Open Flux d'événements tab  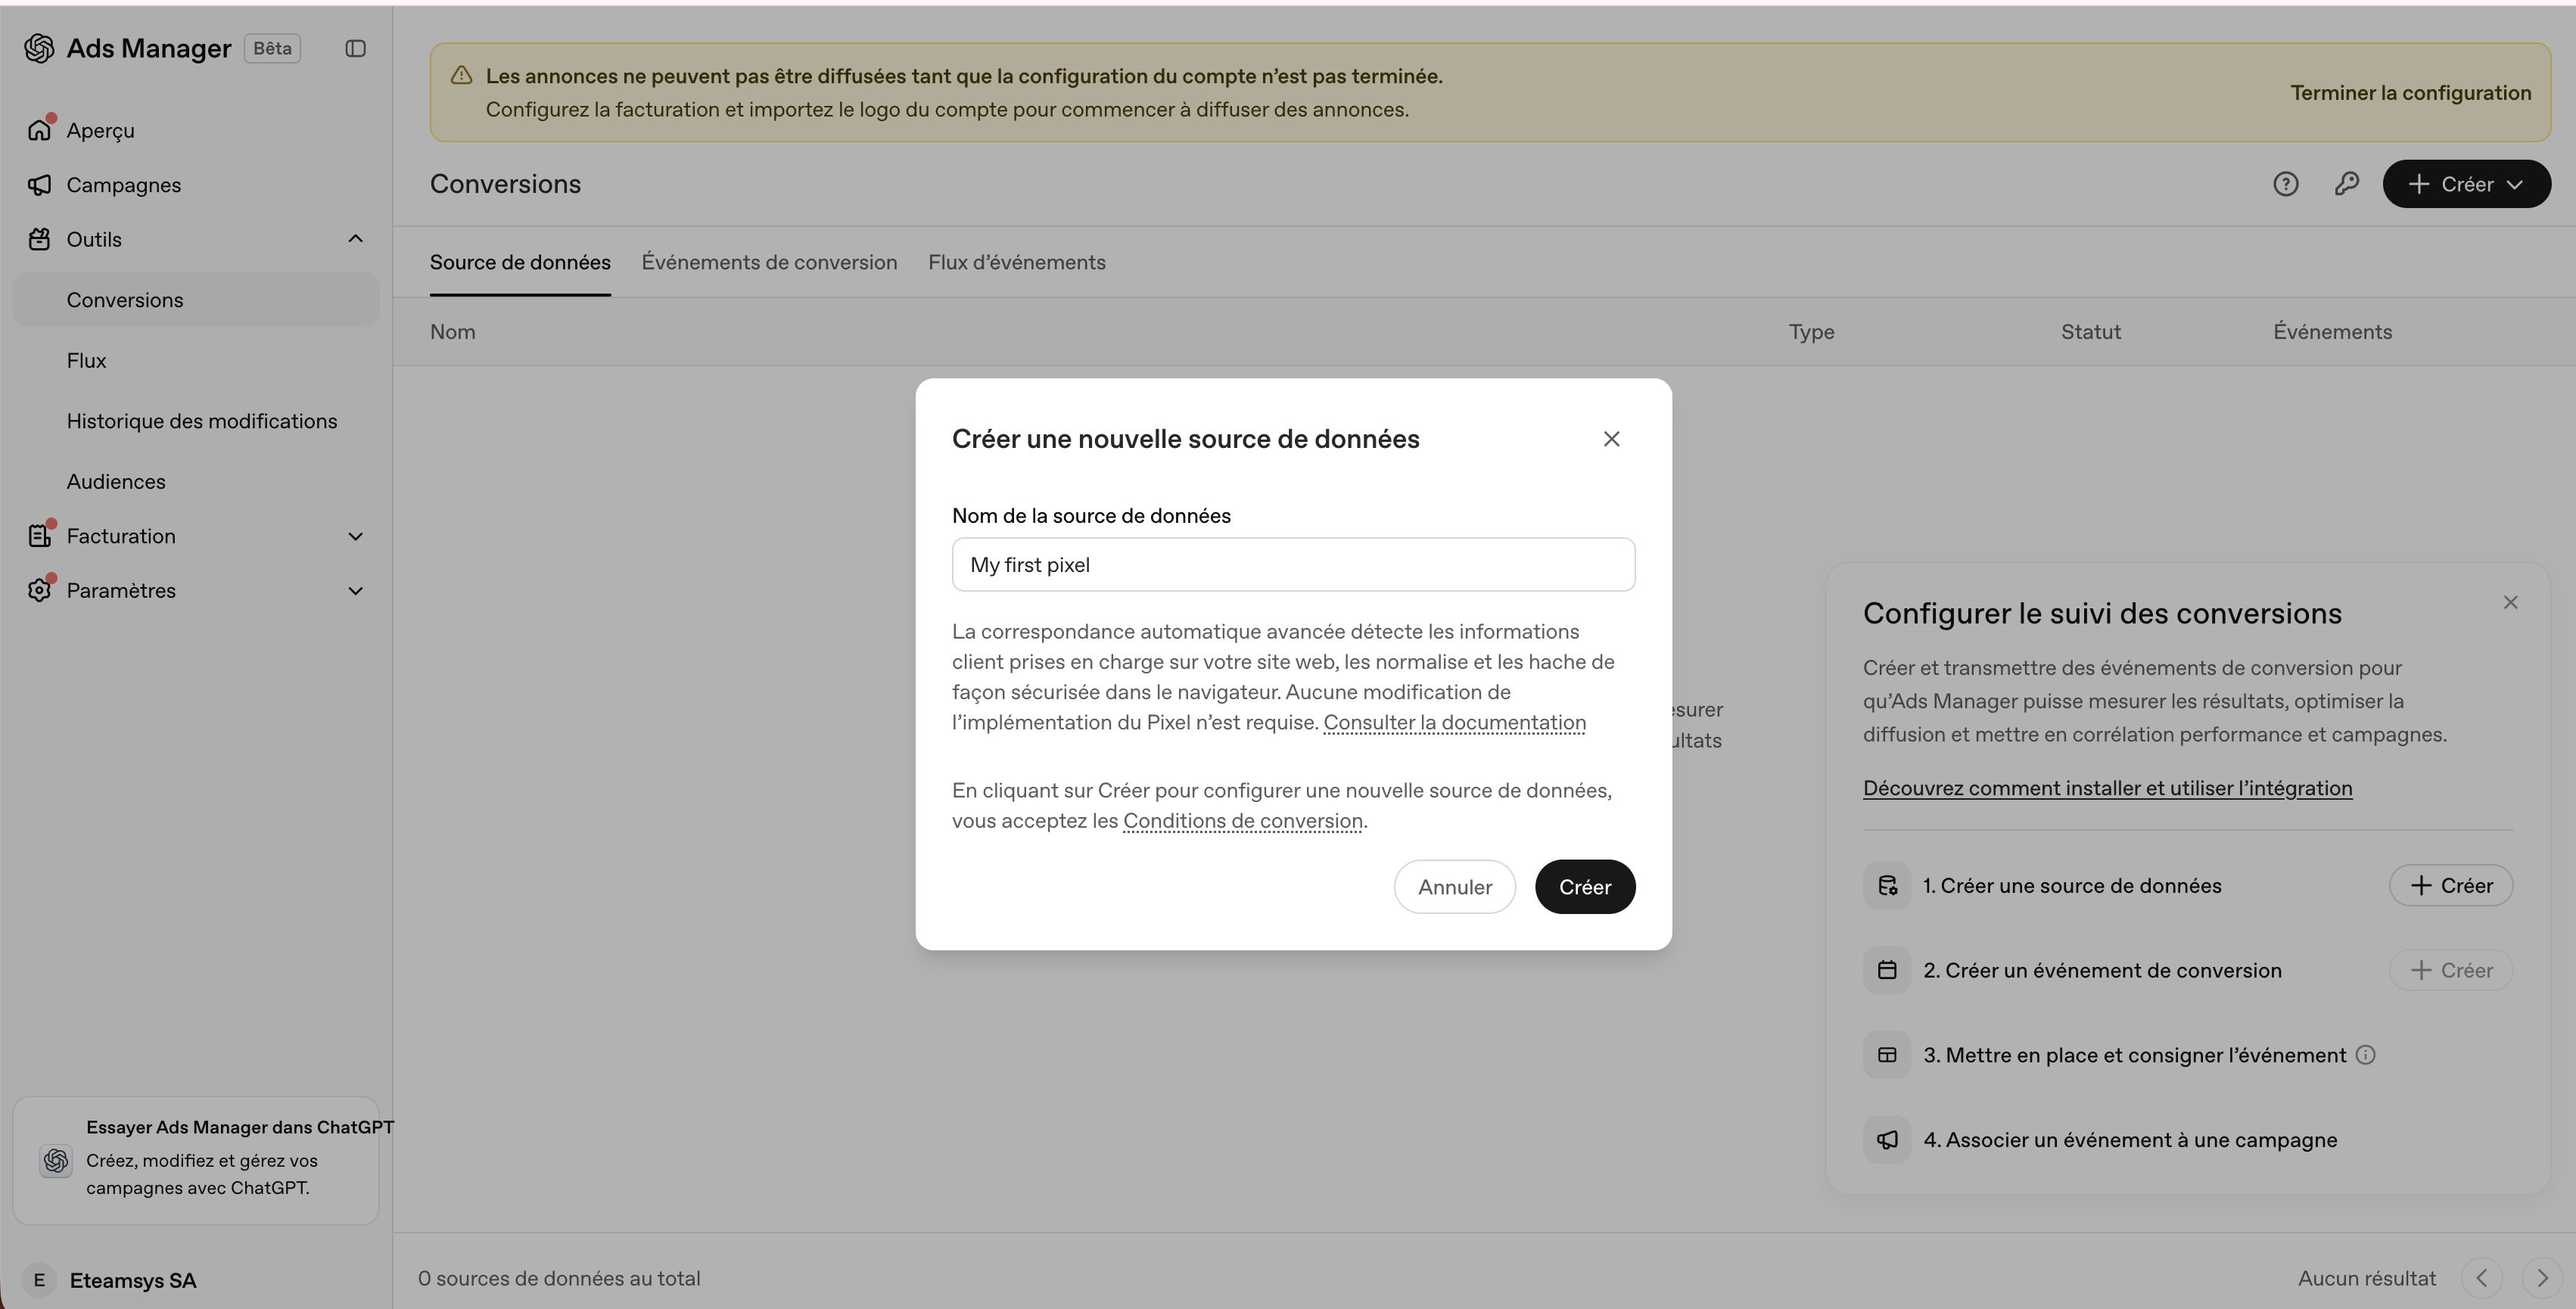pyautogui.click(x=1016, y=262)
